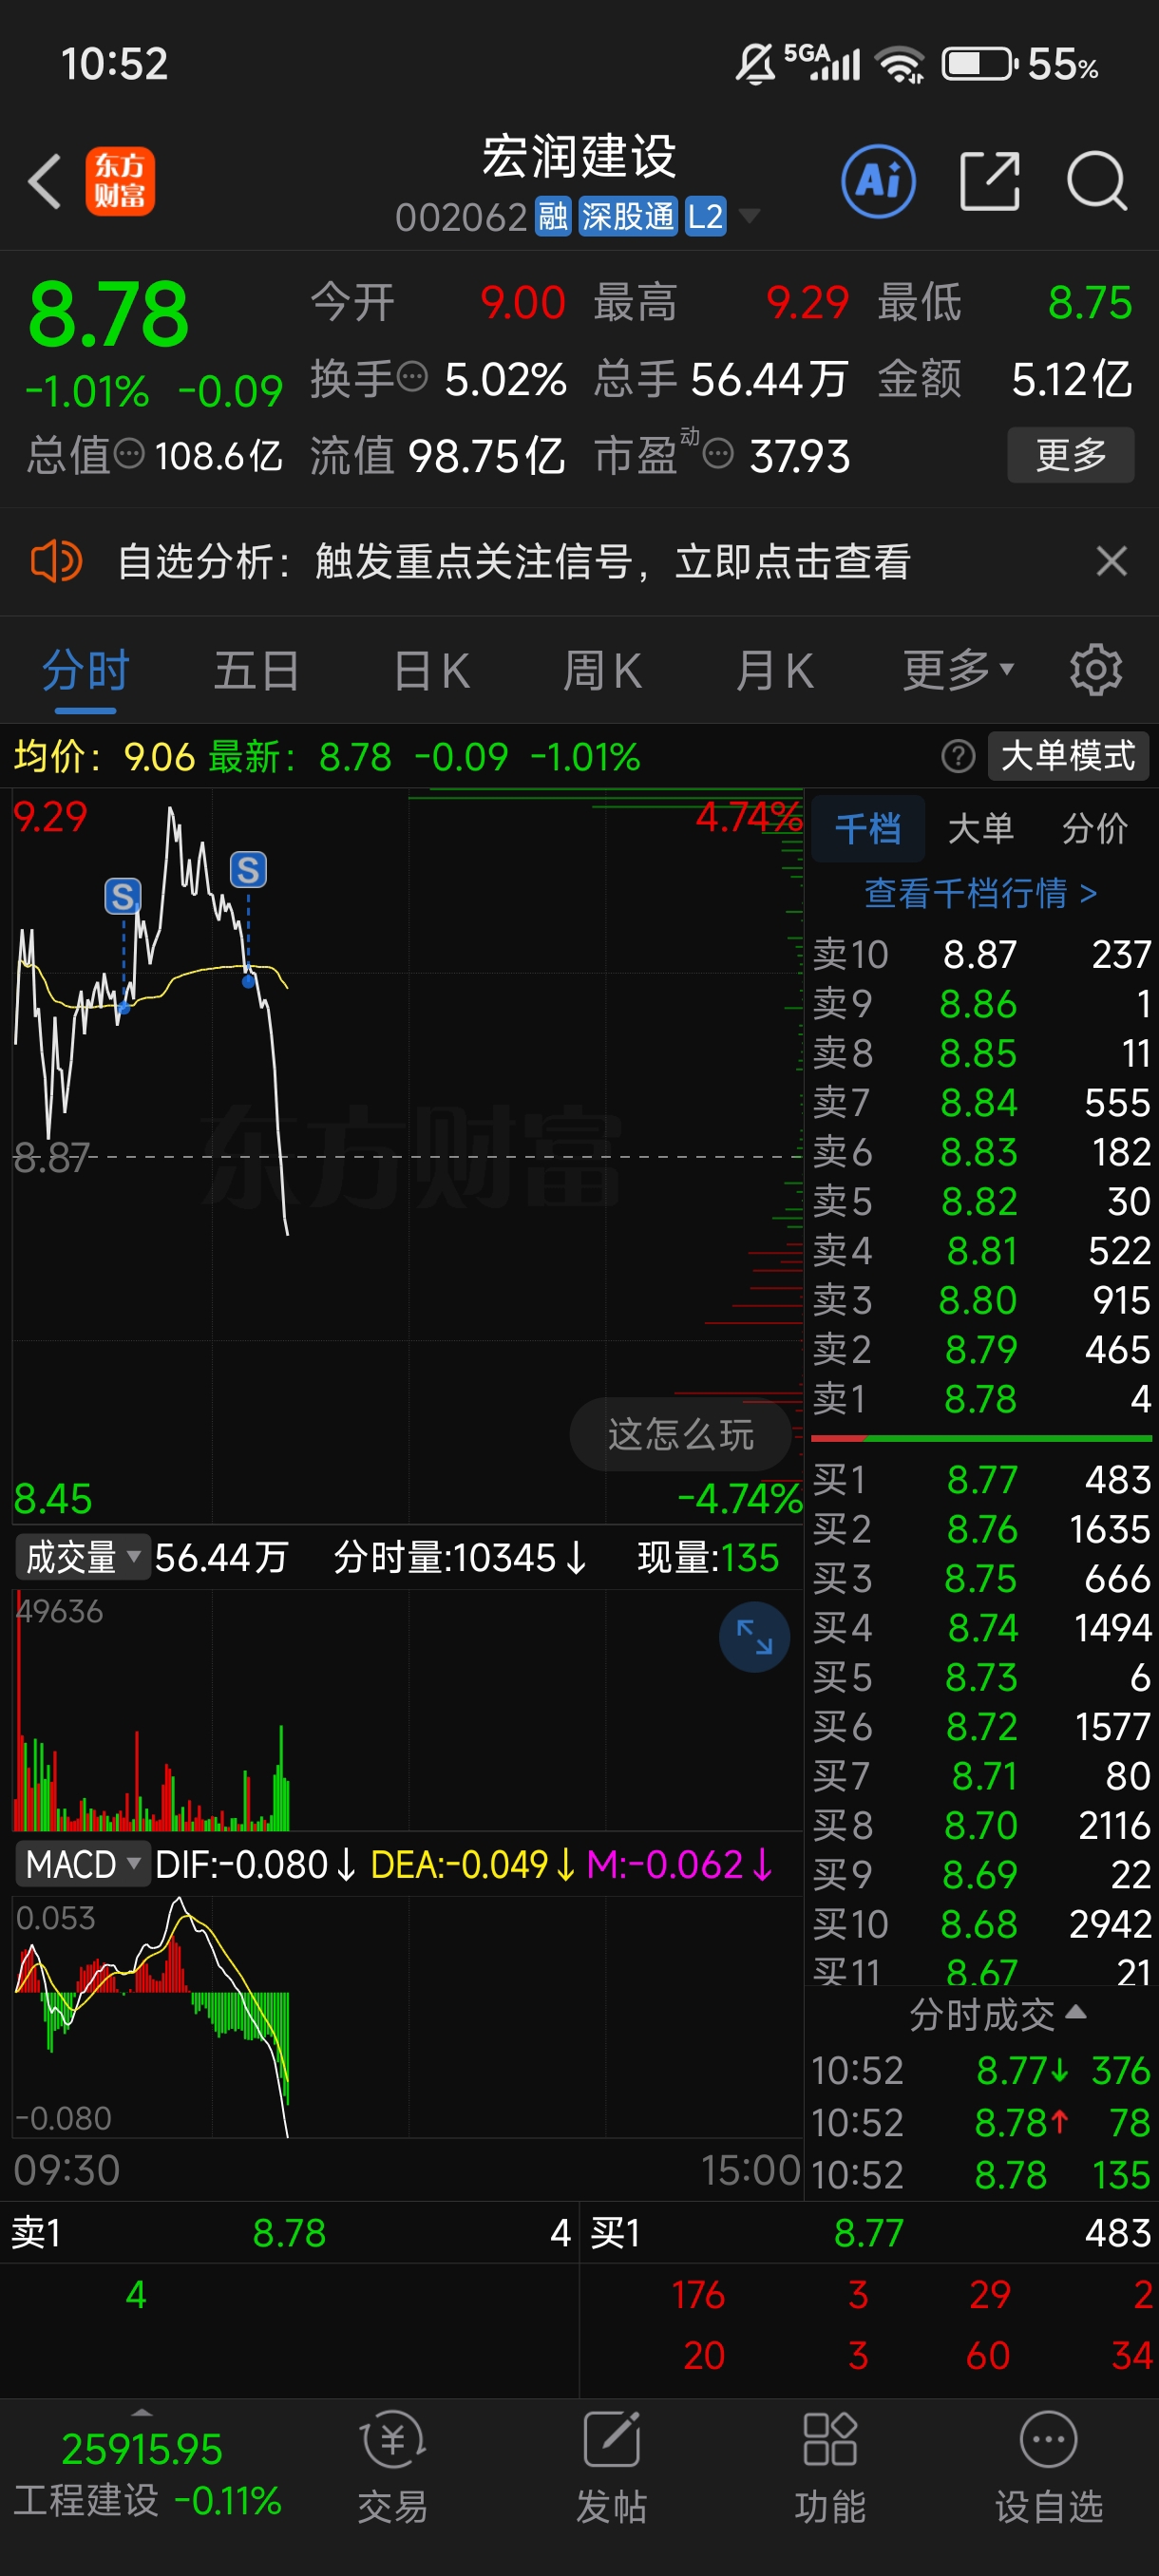
Task: Open chart settings gear icon
Action: point(1096,670)
